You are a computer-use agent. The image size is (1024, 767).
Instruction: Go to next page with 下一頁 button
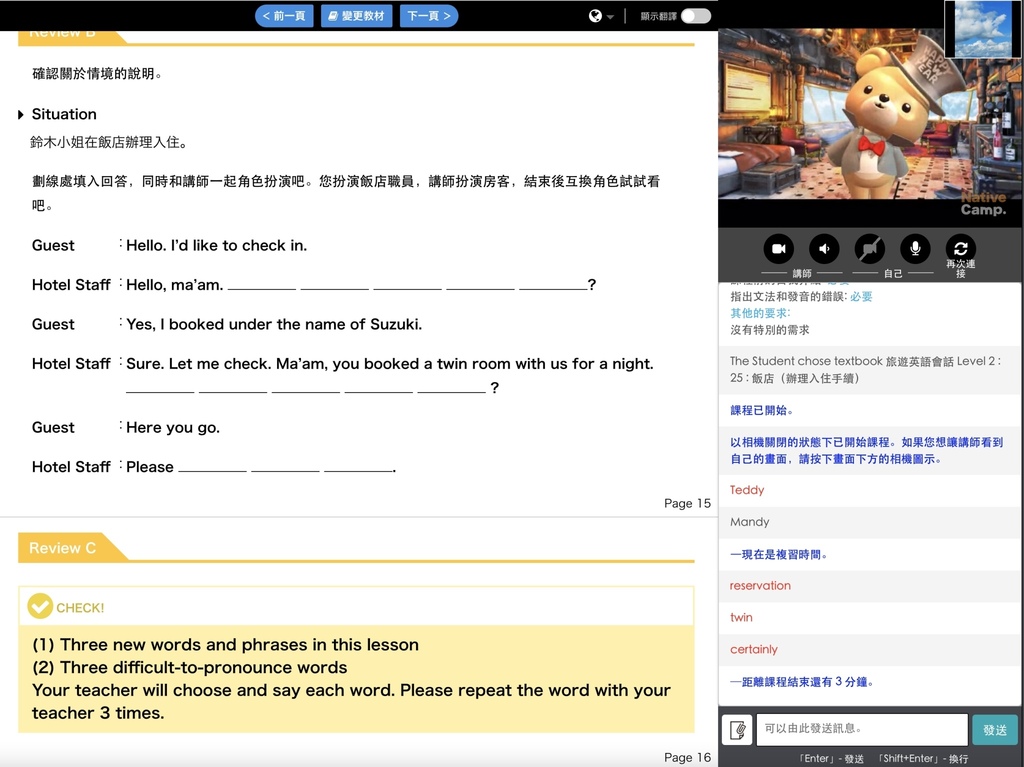pos(428,16)
